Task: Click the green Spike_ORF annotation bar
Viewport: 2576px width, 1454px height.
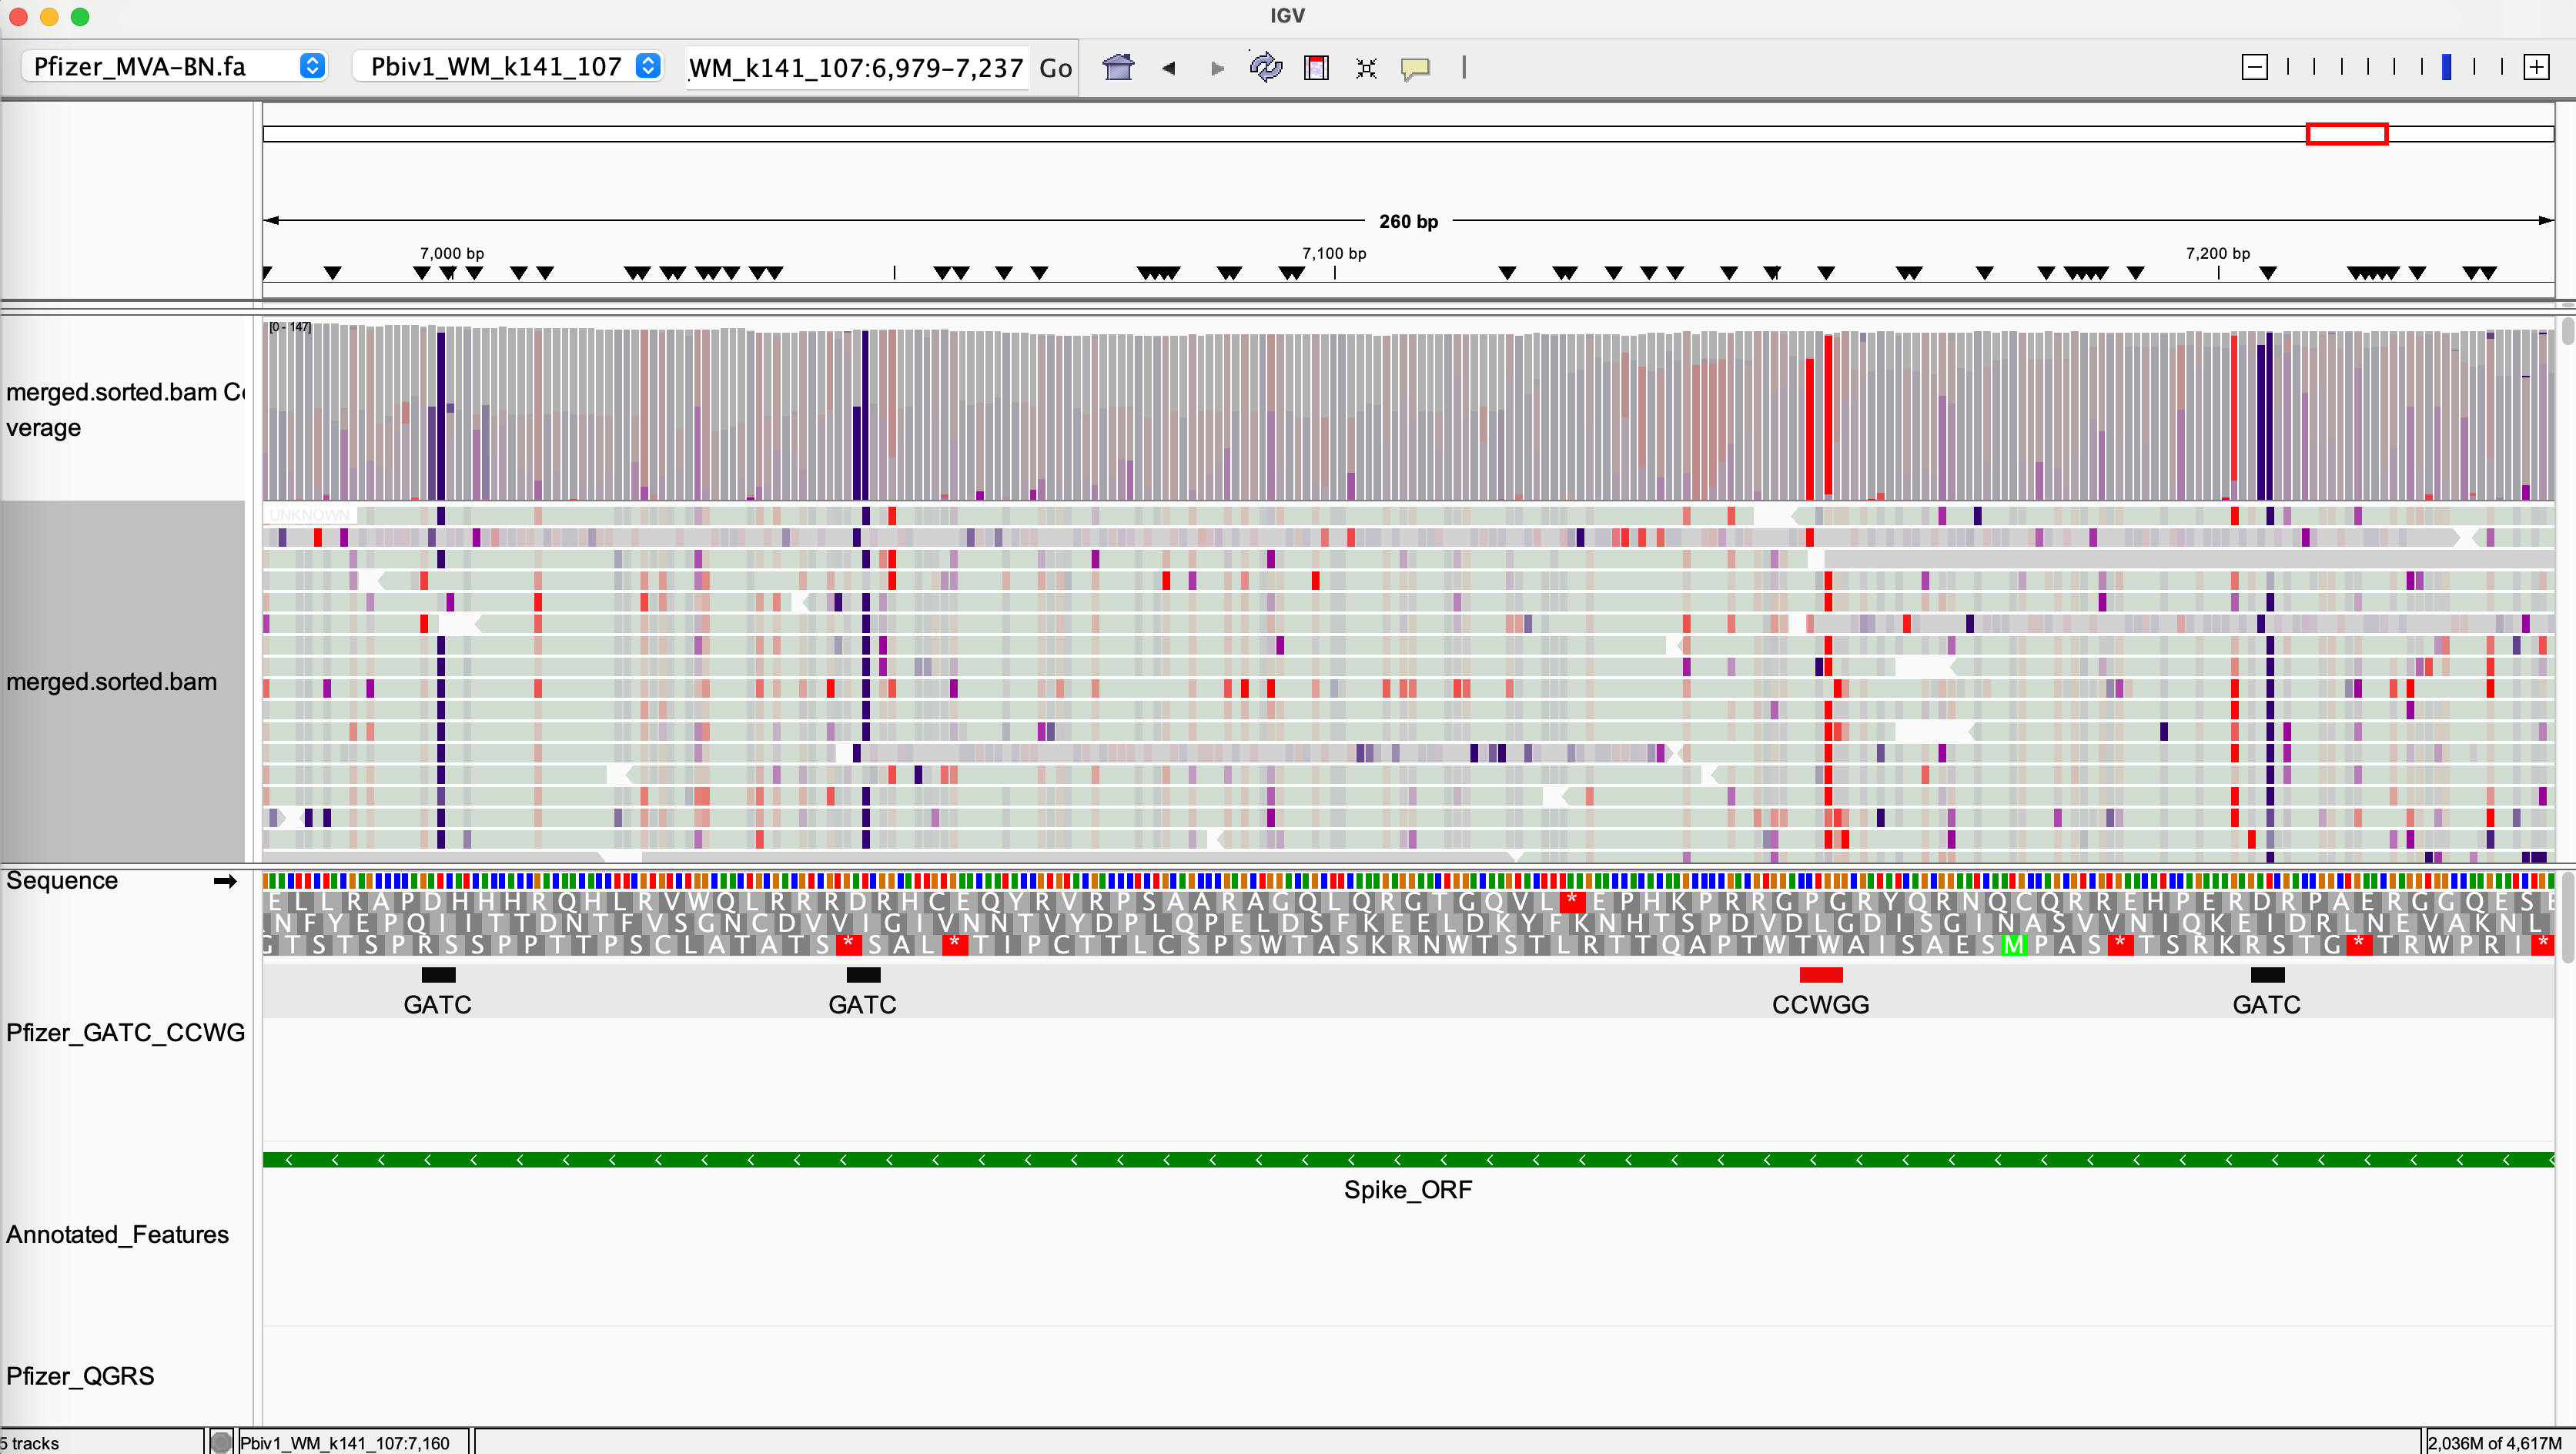Action: click(1407, 1160)
